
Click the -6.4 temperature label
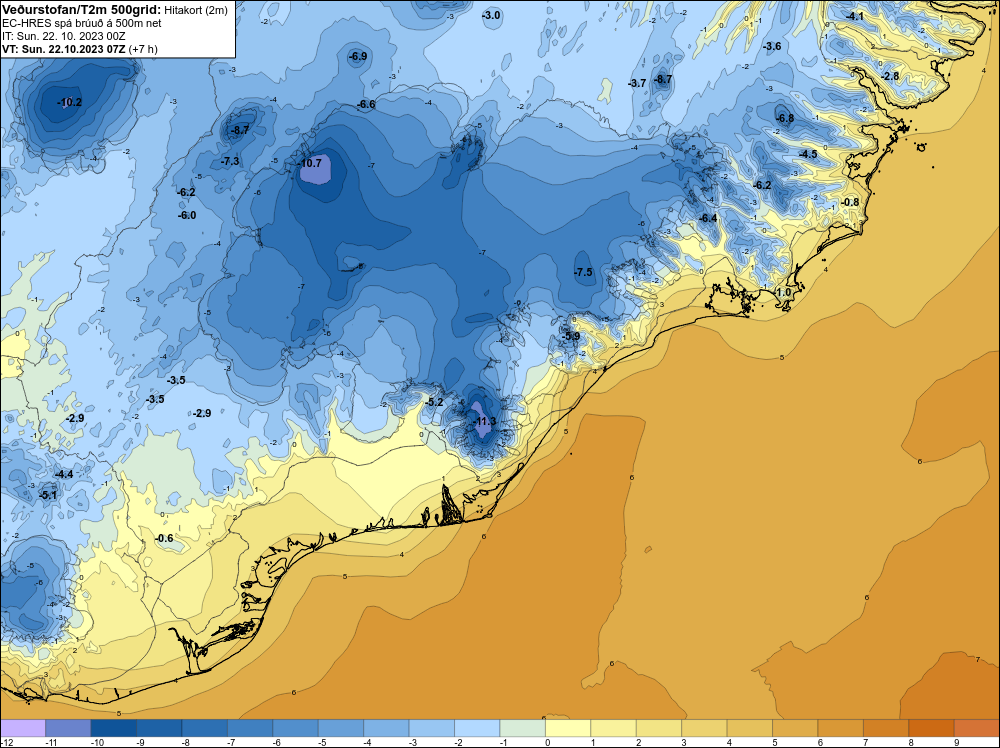click(708, 218)
